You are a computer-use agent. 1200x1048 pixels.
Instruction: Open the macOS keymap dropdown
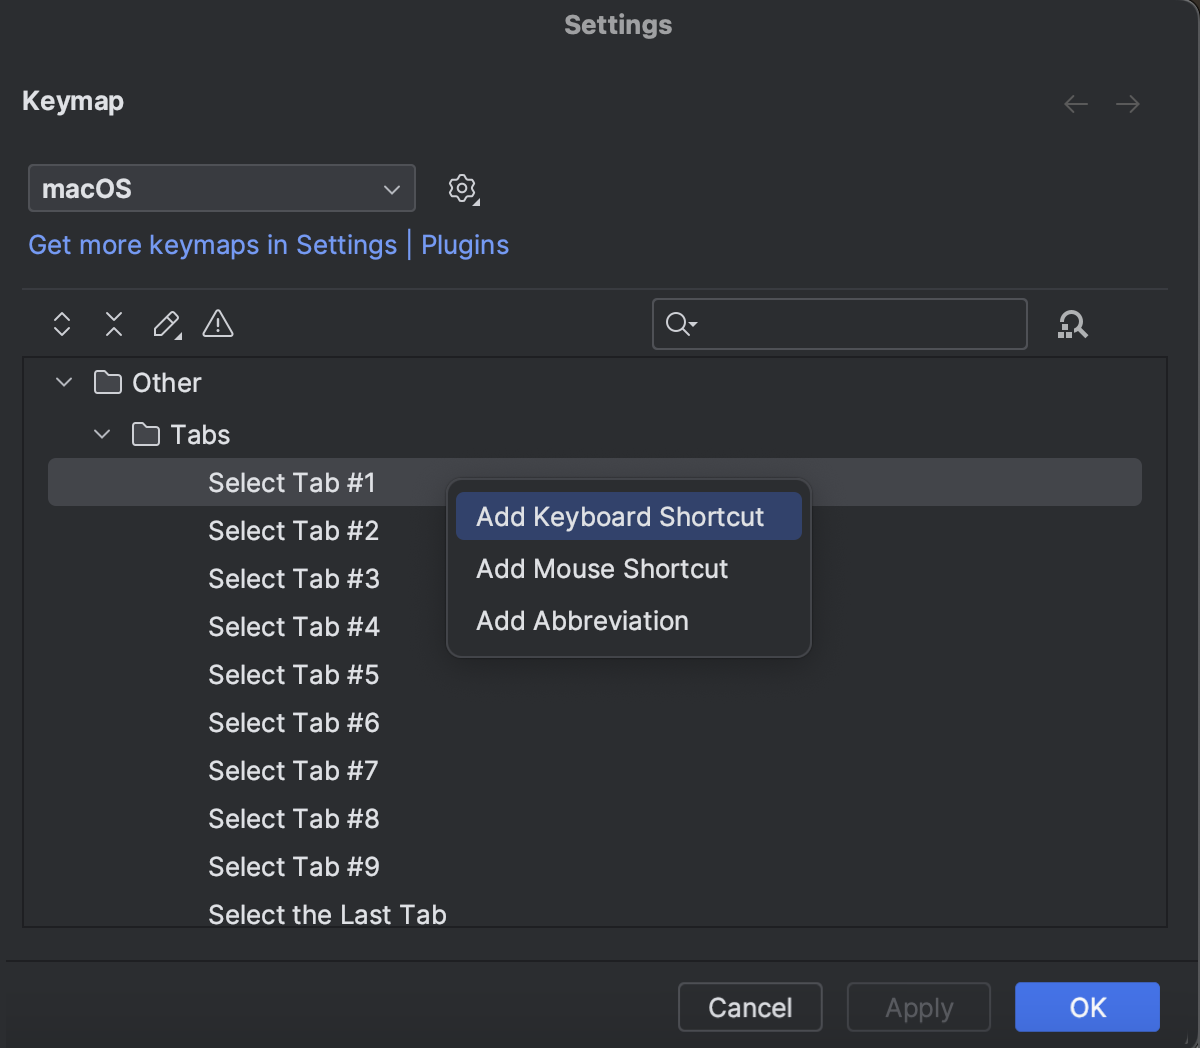point(221,188)
